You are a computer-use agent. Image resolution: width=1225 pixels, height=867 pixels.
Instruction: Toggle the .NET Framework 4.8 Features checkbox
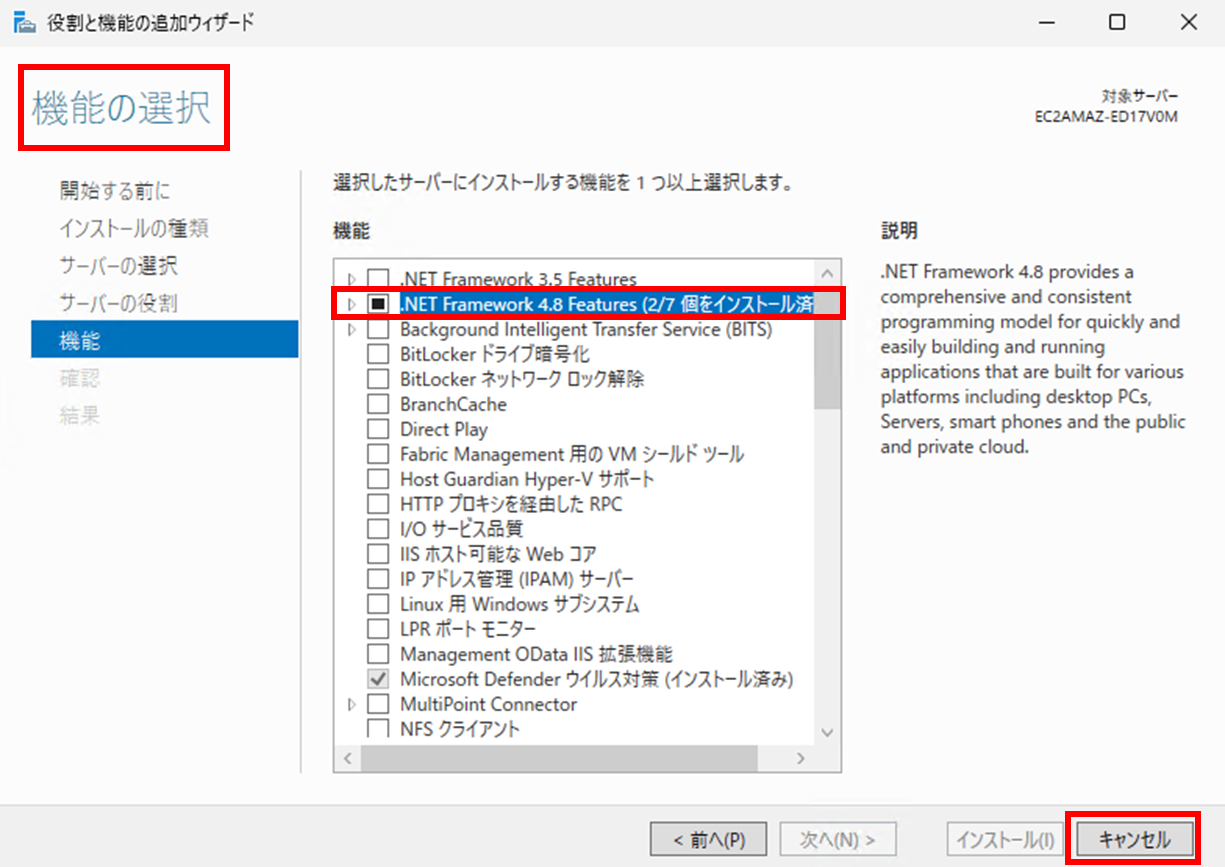[378, 303]
